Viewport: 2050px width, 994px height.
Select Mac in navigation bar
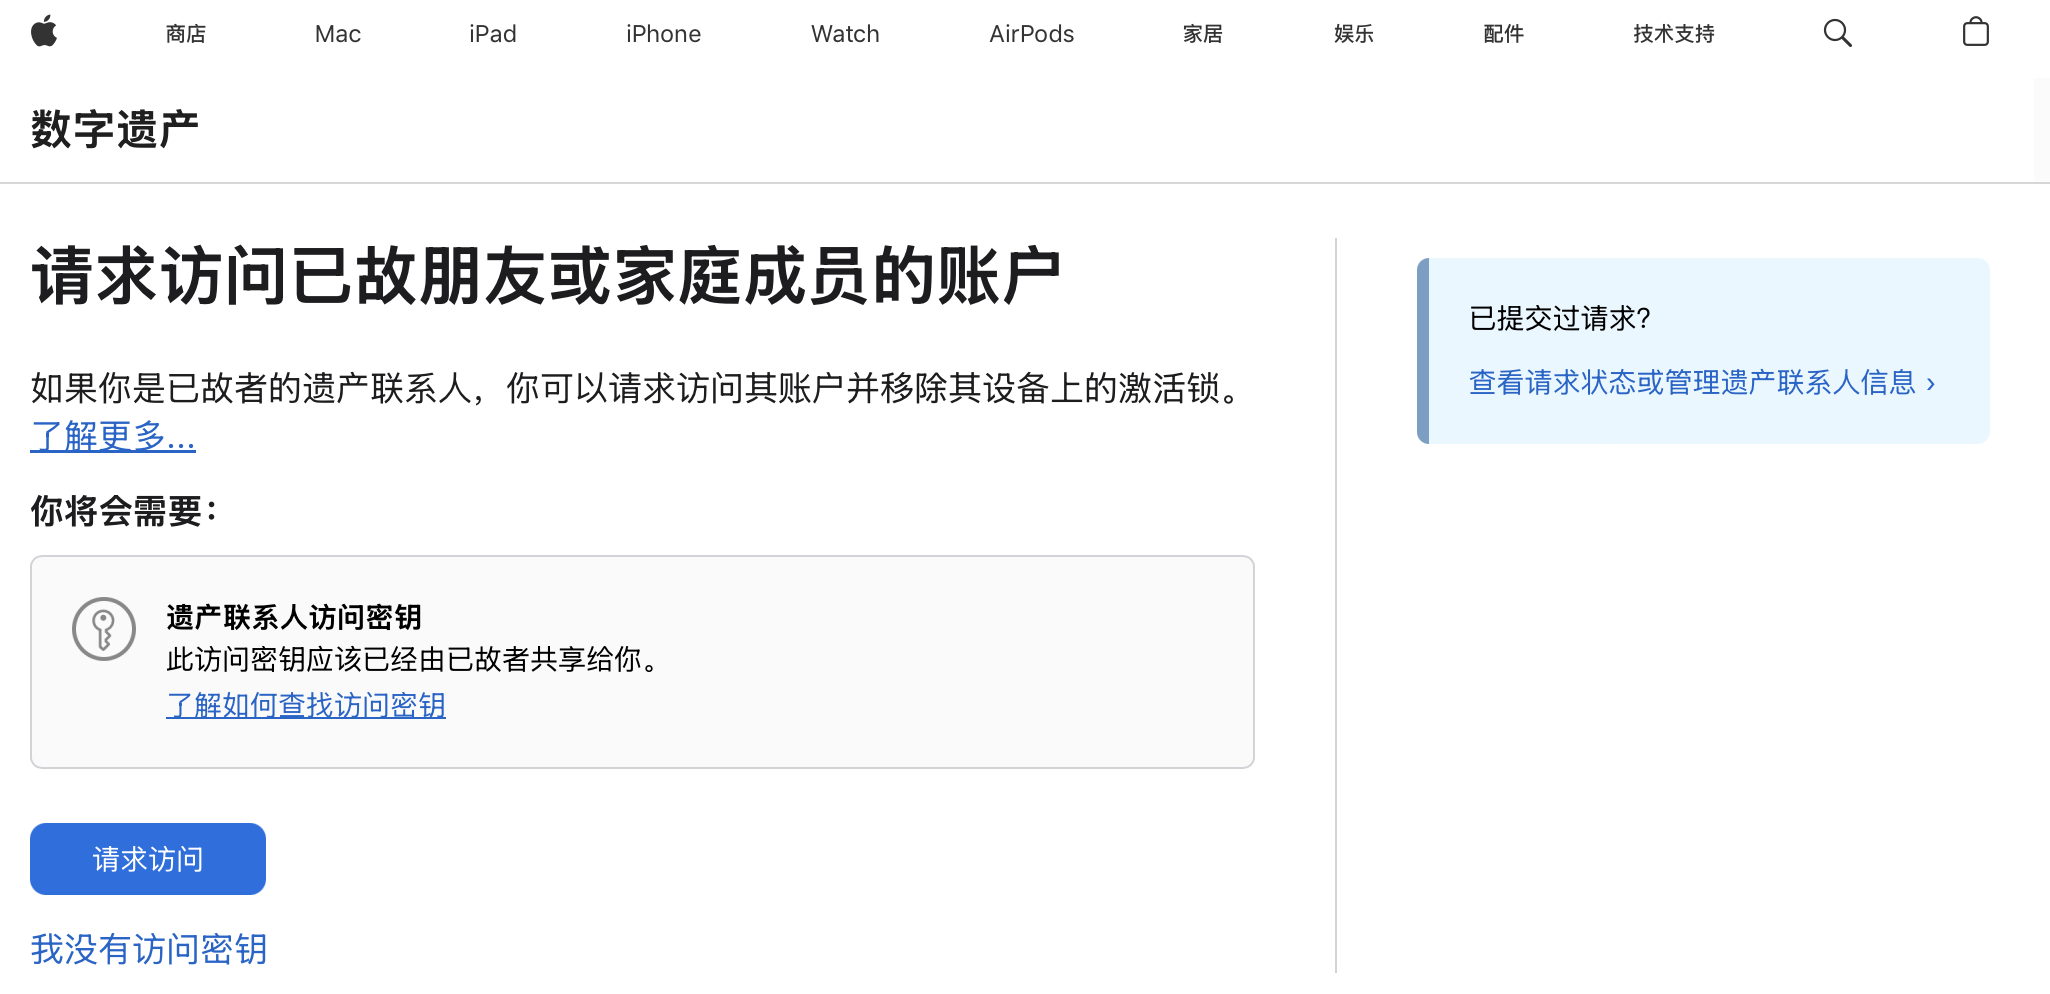tap(338, 34)
